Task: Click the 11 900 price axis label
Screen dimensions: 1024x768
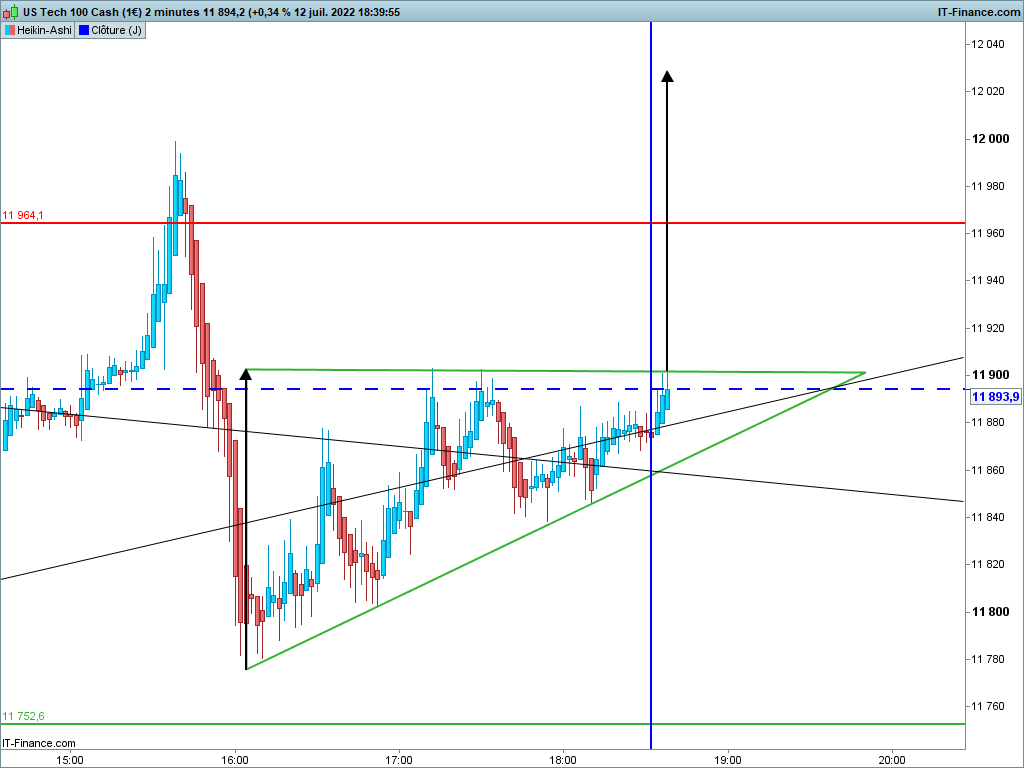Action: point(990,375)
